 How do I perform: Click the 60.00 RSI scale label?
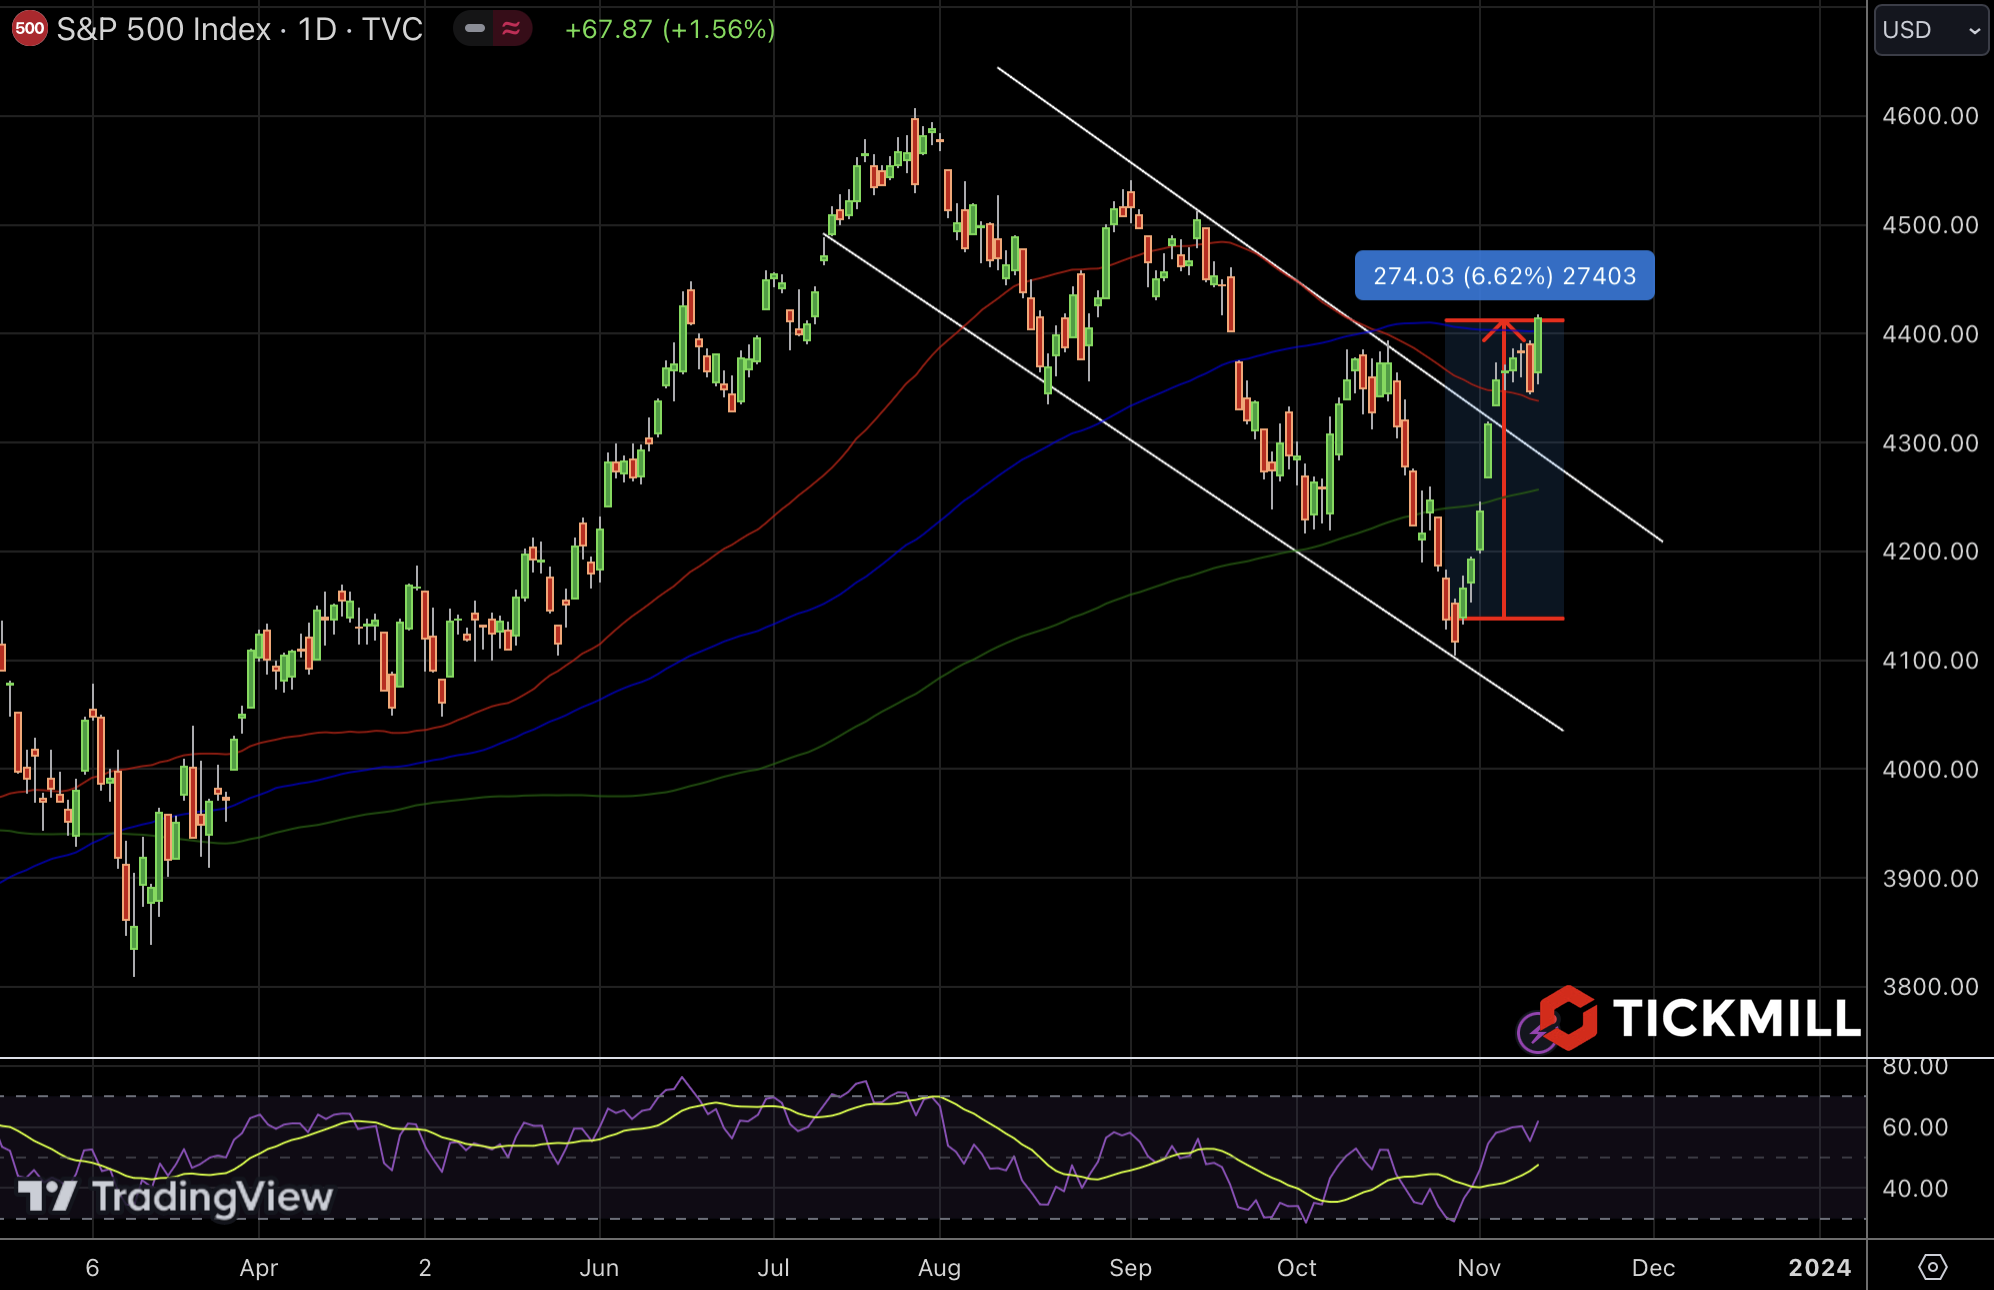coord(1914,1127)
